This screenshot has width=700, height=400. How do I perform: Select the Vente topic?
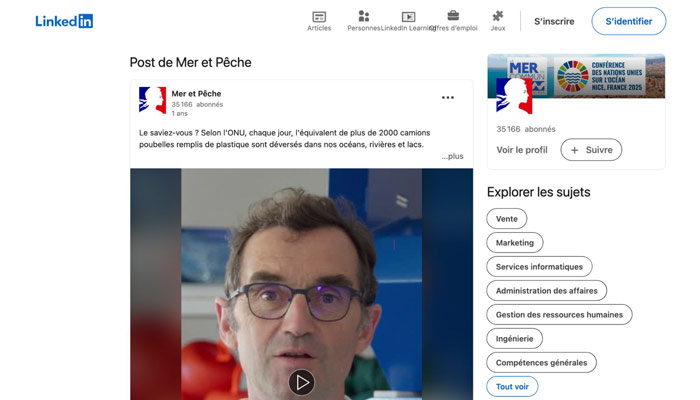click(507, 219)
